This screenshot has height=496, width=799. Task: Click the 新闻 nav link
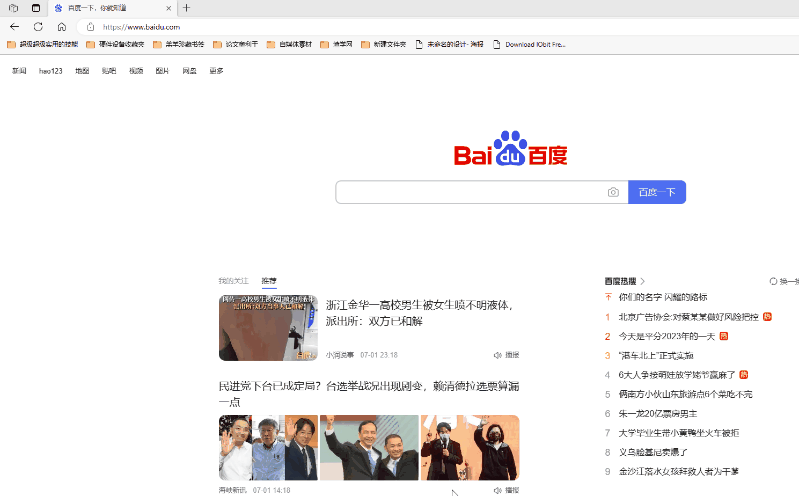(19, 71)
